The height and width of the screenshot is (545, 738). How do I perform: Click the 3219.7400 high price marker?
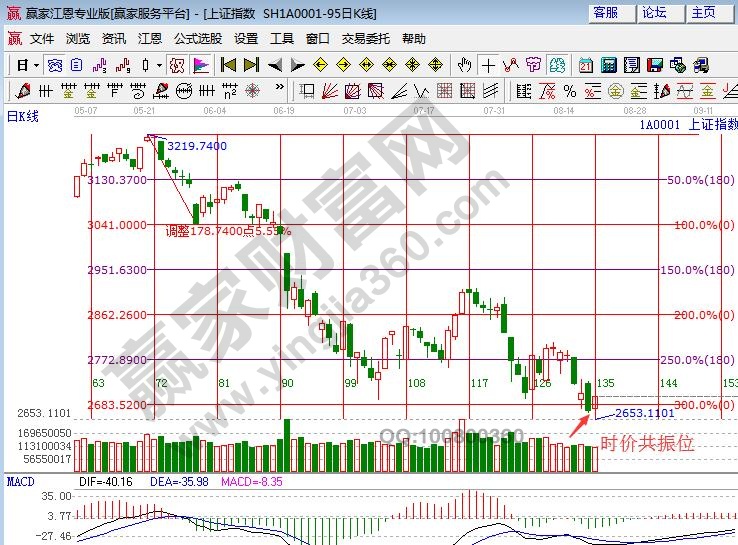195,146
